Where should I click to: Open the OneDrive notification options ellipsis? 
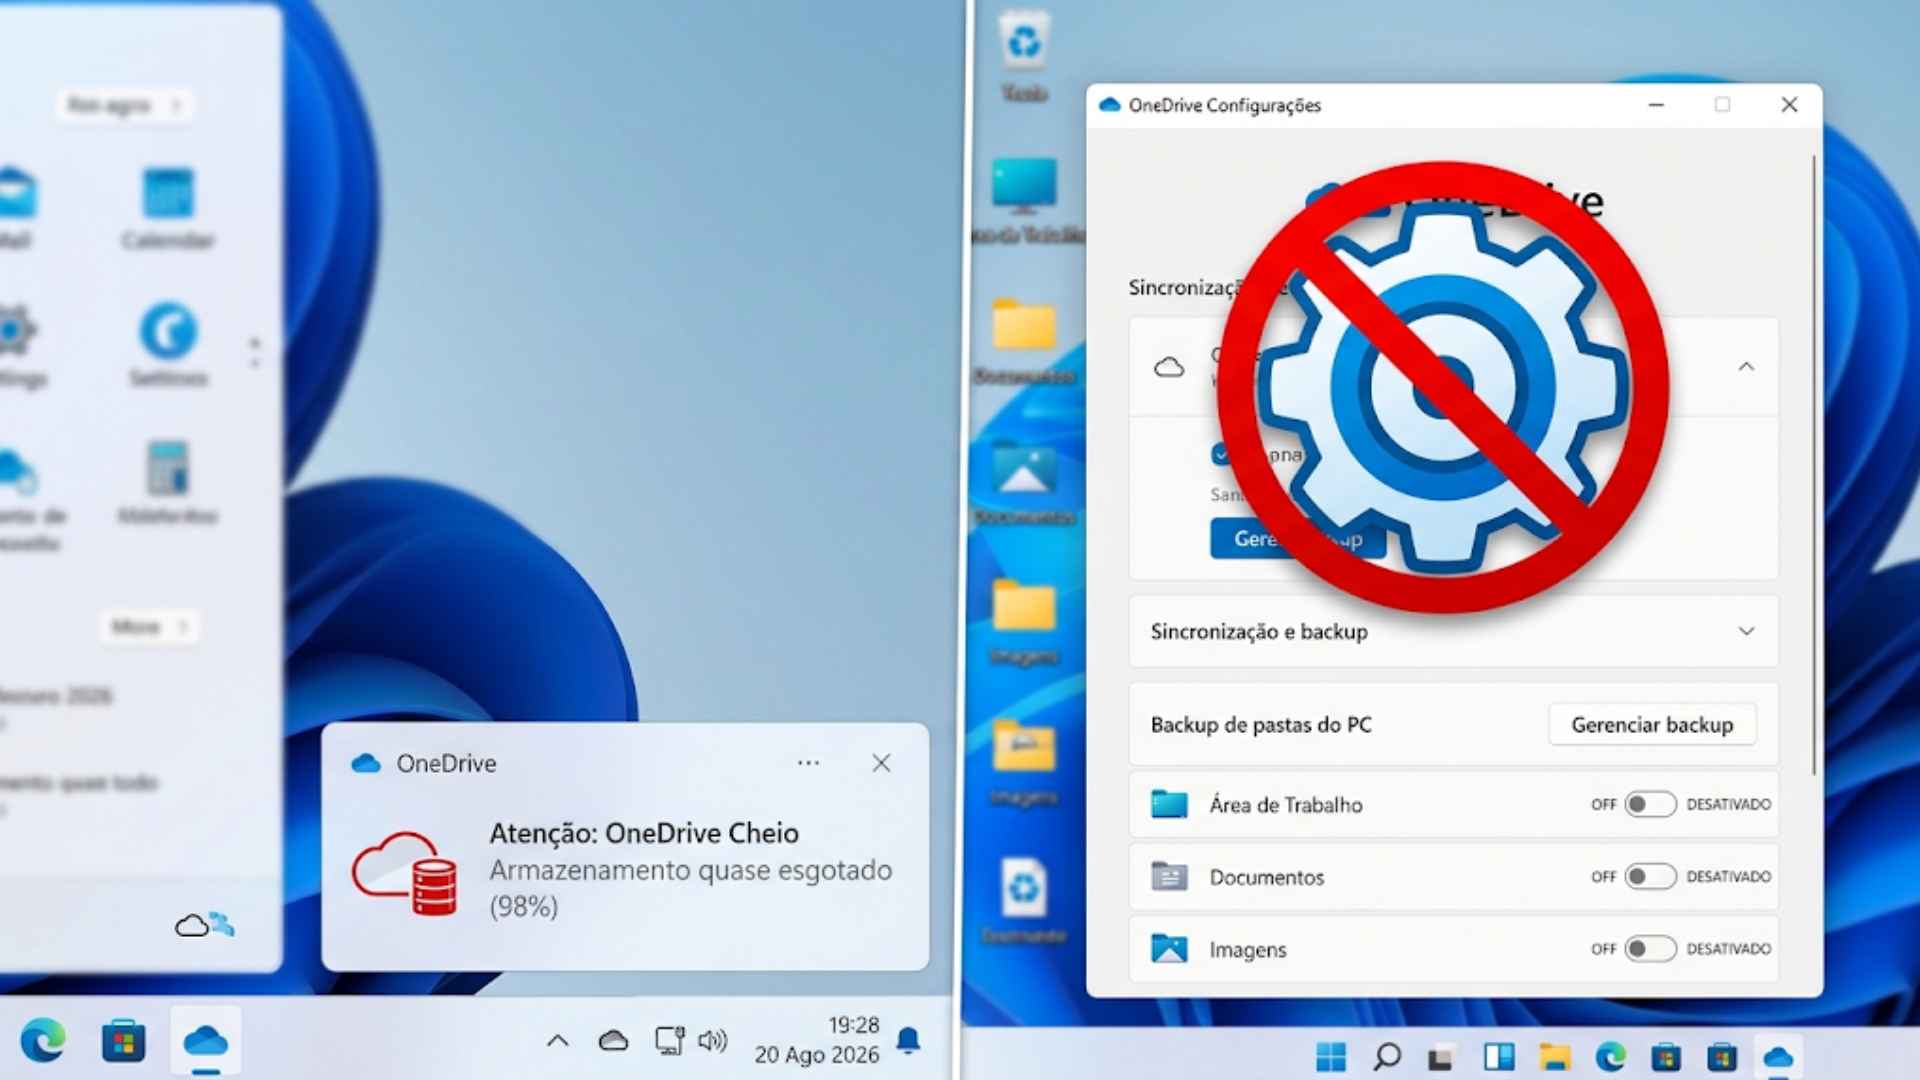coord(808,763)
